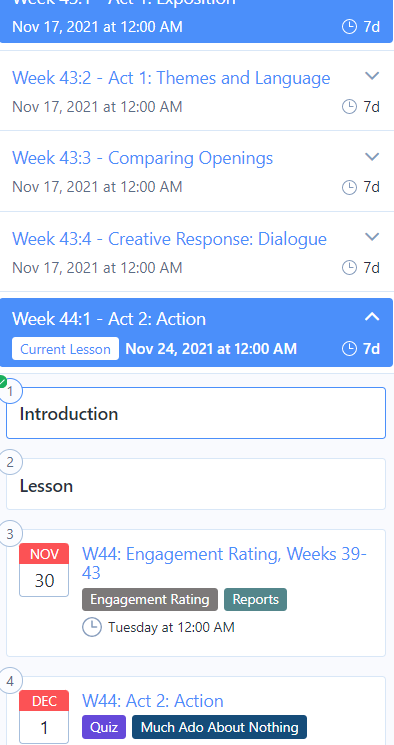The height and width of the screenshot is (745, 394).
Task: Open W44: Engagement Rating, Weeks 39-43
Action: point(224,564)
